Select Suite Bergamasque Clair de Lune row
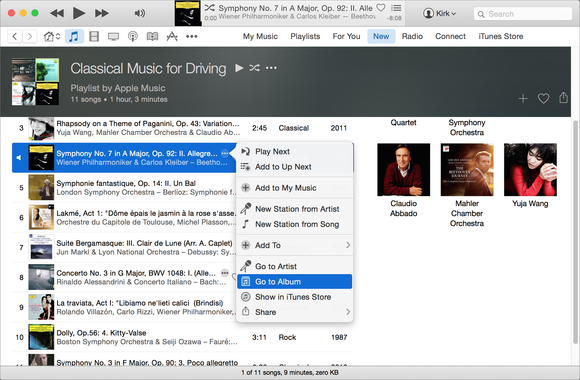 [124, 248]
